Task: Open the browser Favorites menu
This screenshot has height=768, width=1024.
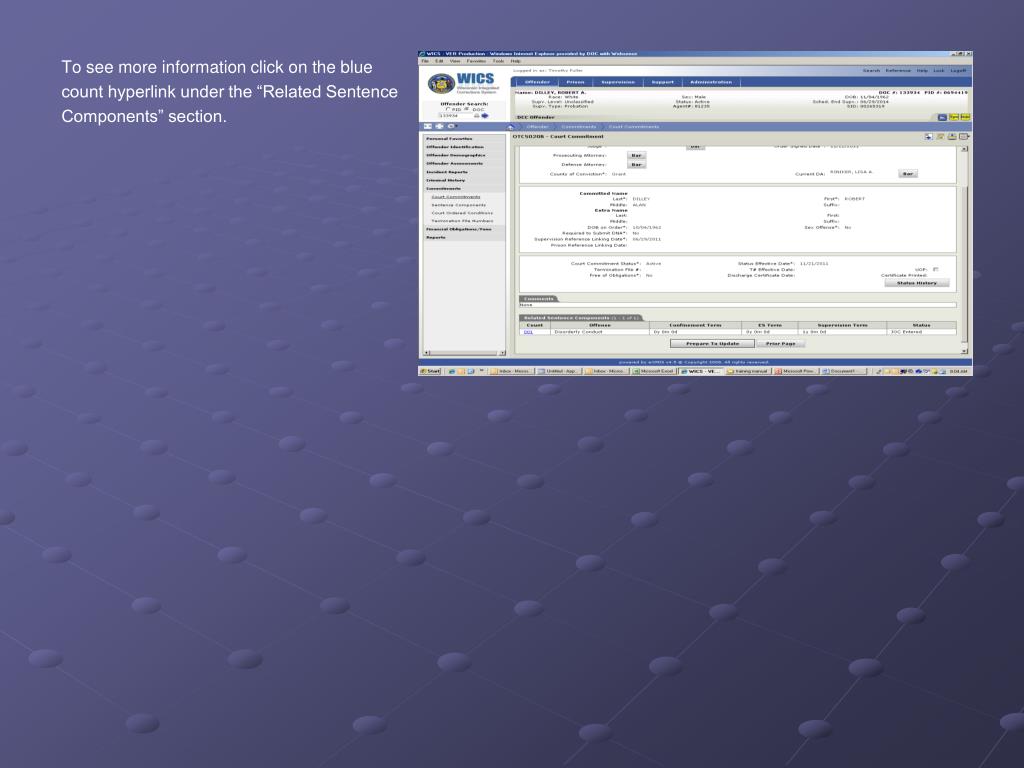Action: point(476,61)
